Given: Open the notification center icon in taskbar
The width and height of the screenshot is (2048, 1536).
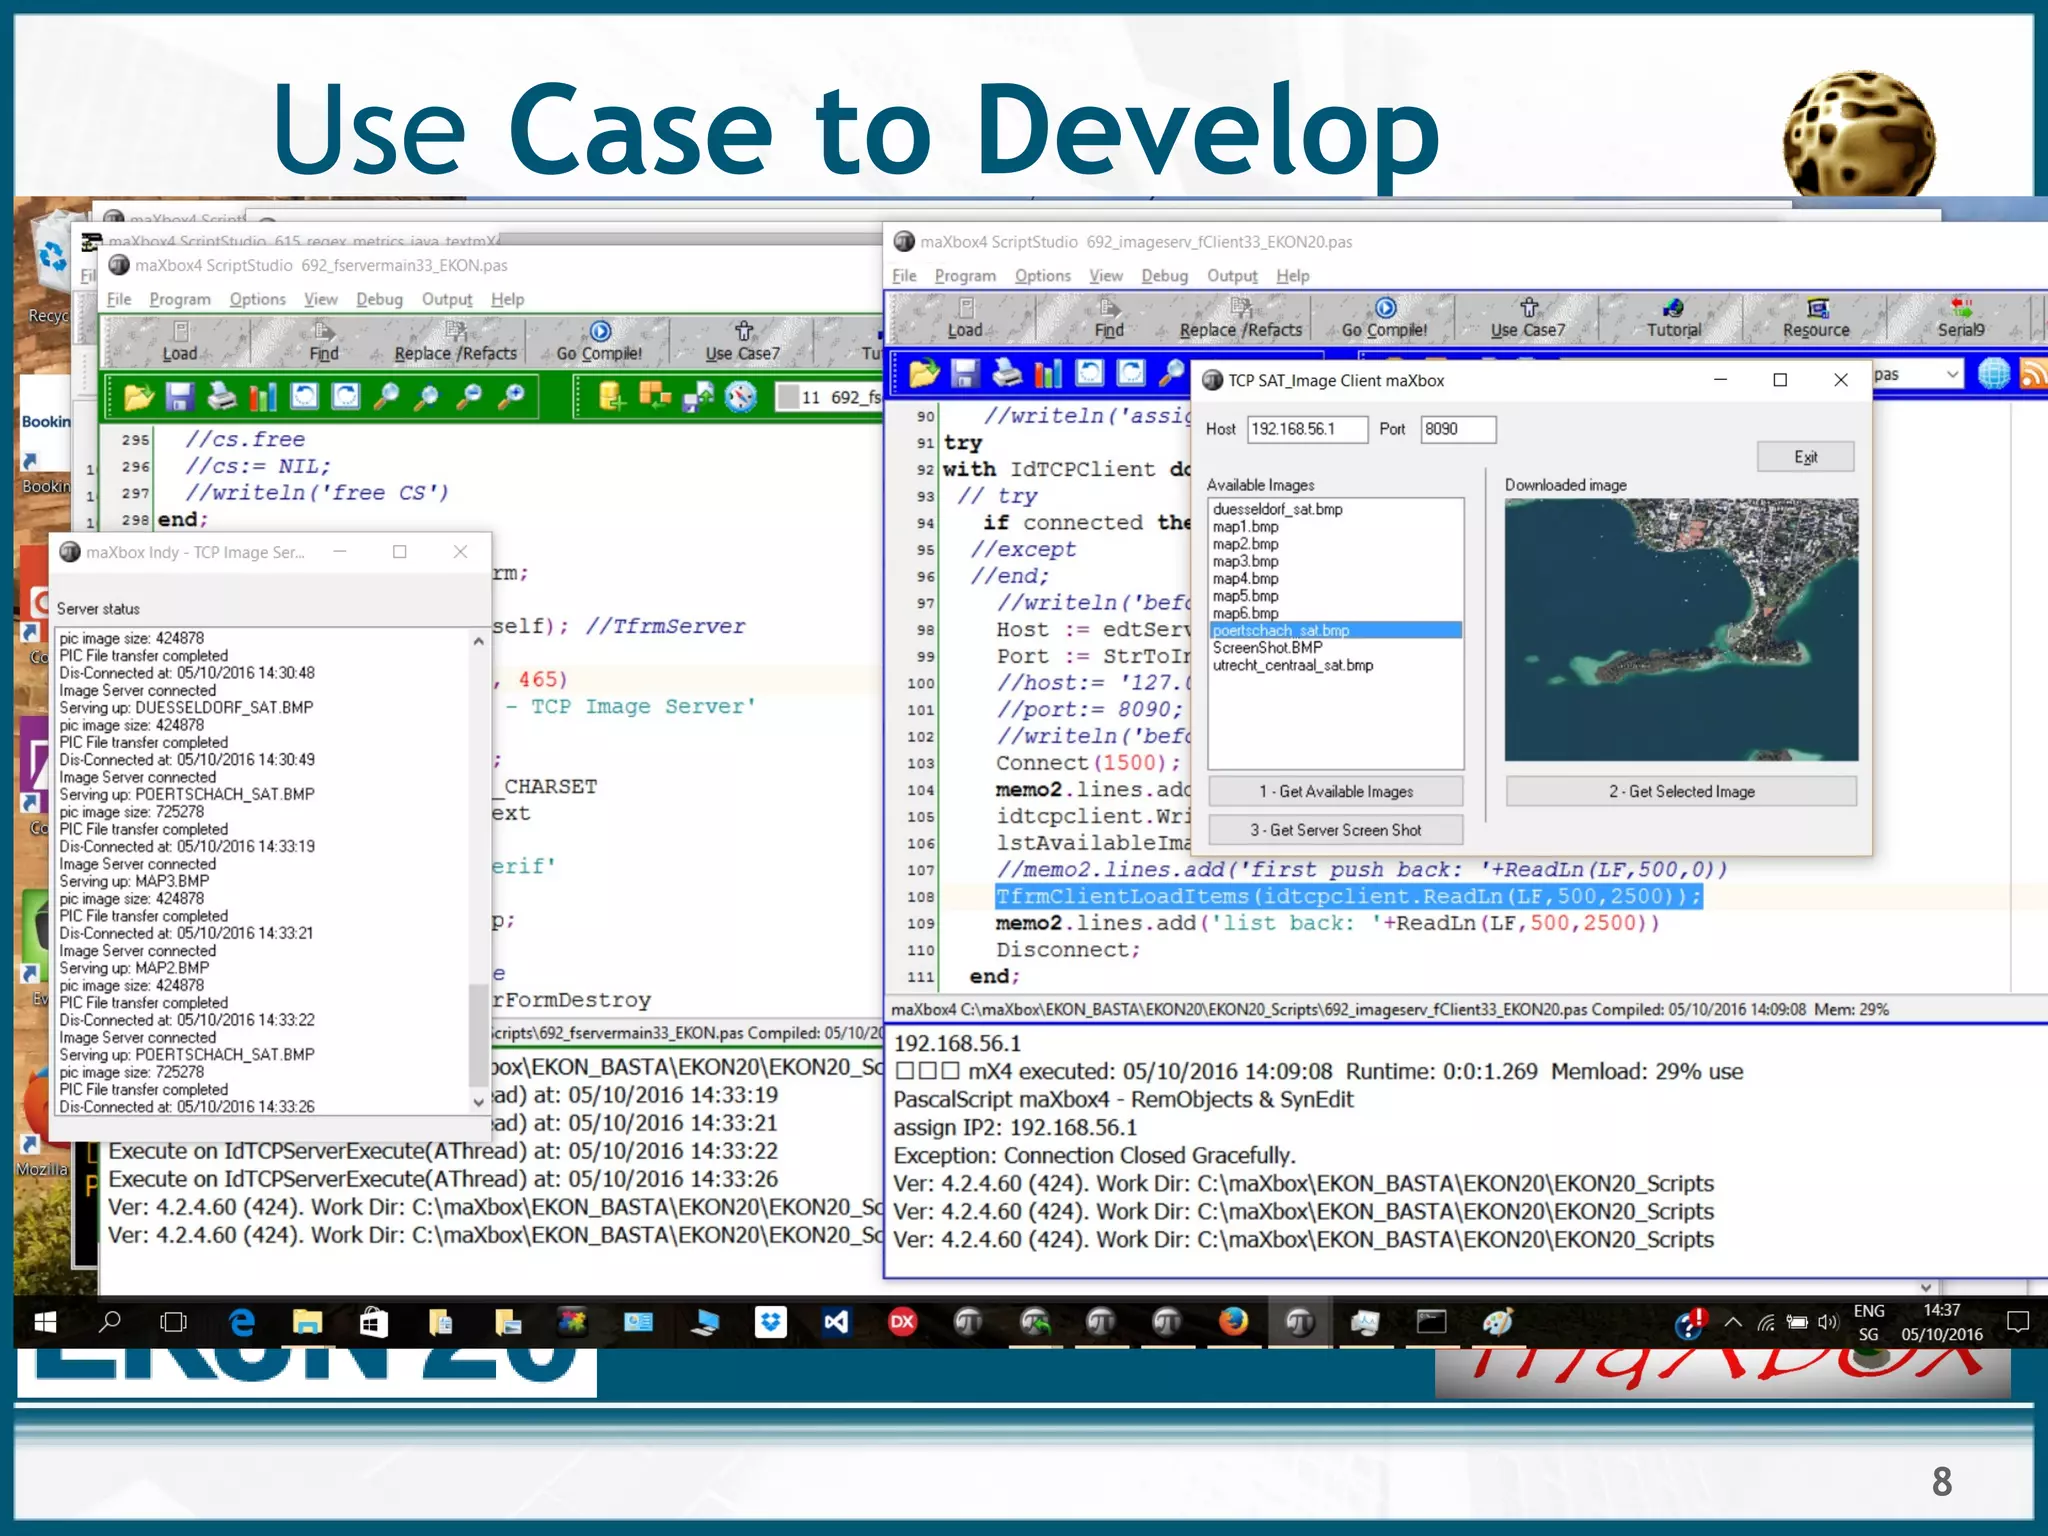Looking at the screenshot, I should (x=2018, y=1322).
